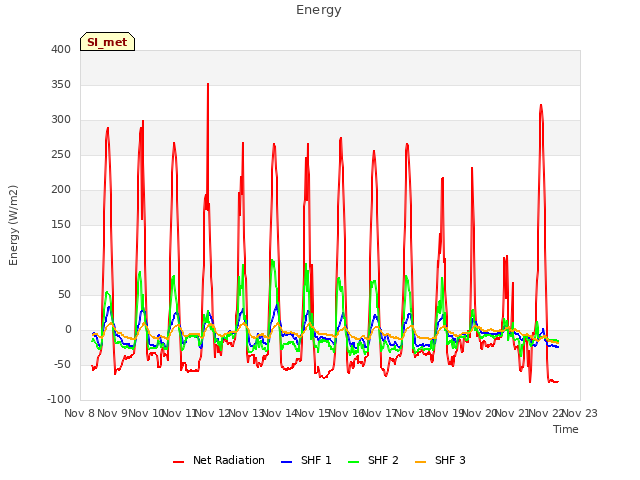The image size is (640, 480).
Task: Click the Energy (W/m2) y-axis label
Action: [13, 225]
